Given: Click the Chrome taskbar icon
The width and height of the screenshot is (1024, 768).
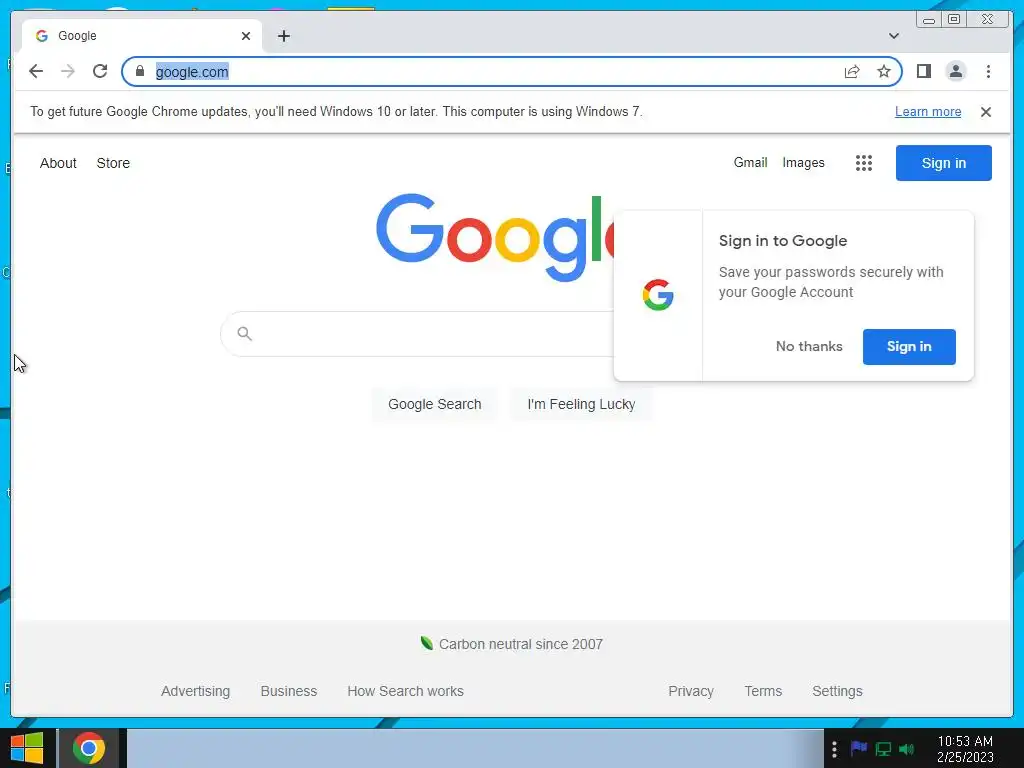Looking at the screenshot, I should click(x=89, y=748).
